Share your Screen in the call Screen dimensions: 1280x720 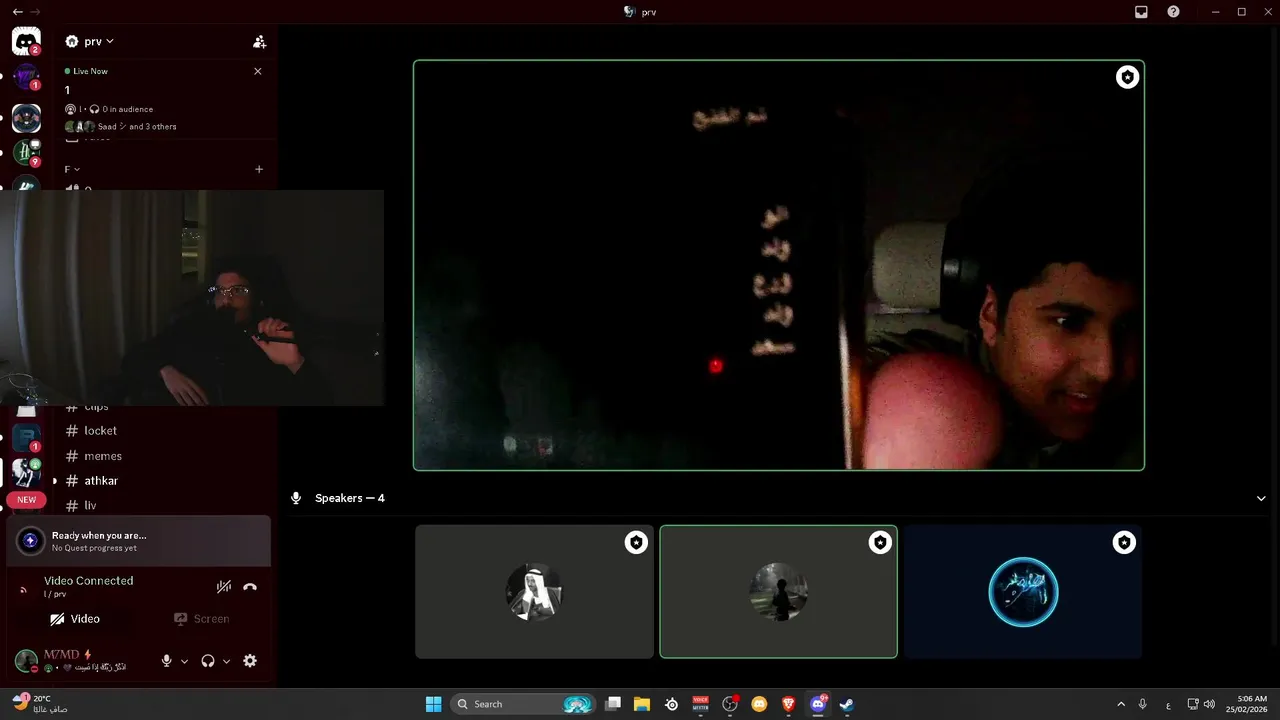[202, 619]
